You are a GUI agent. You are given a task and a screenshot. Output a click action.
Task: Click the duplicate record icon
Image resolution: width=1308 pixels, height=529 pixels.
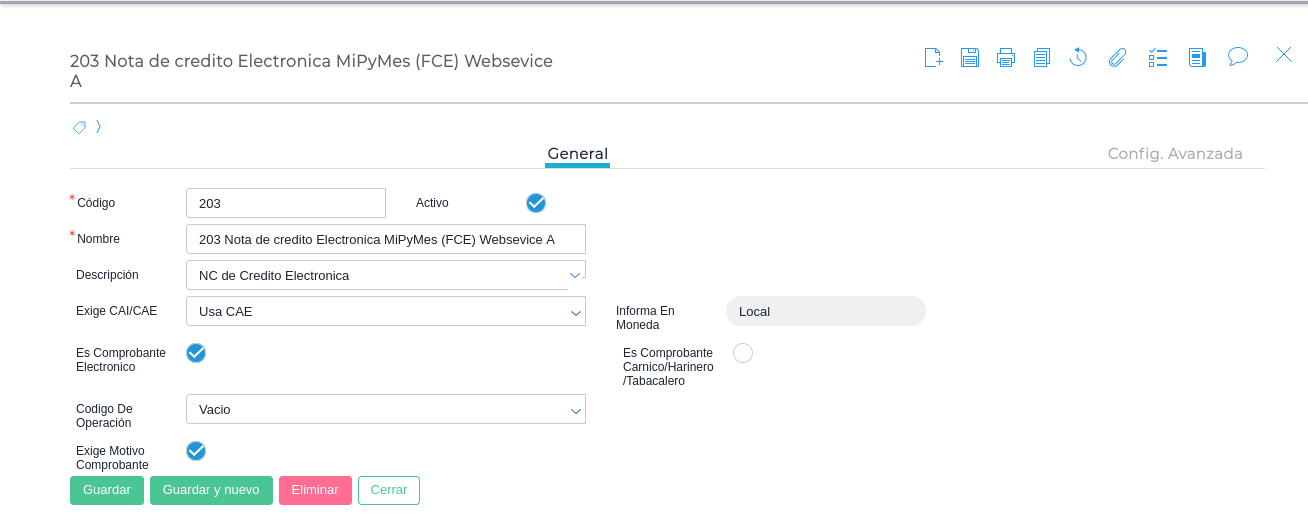tap(1042, 57)
